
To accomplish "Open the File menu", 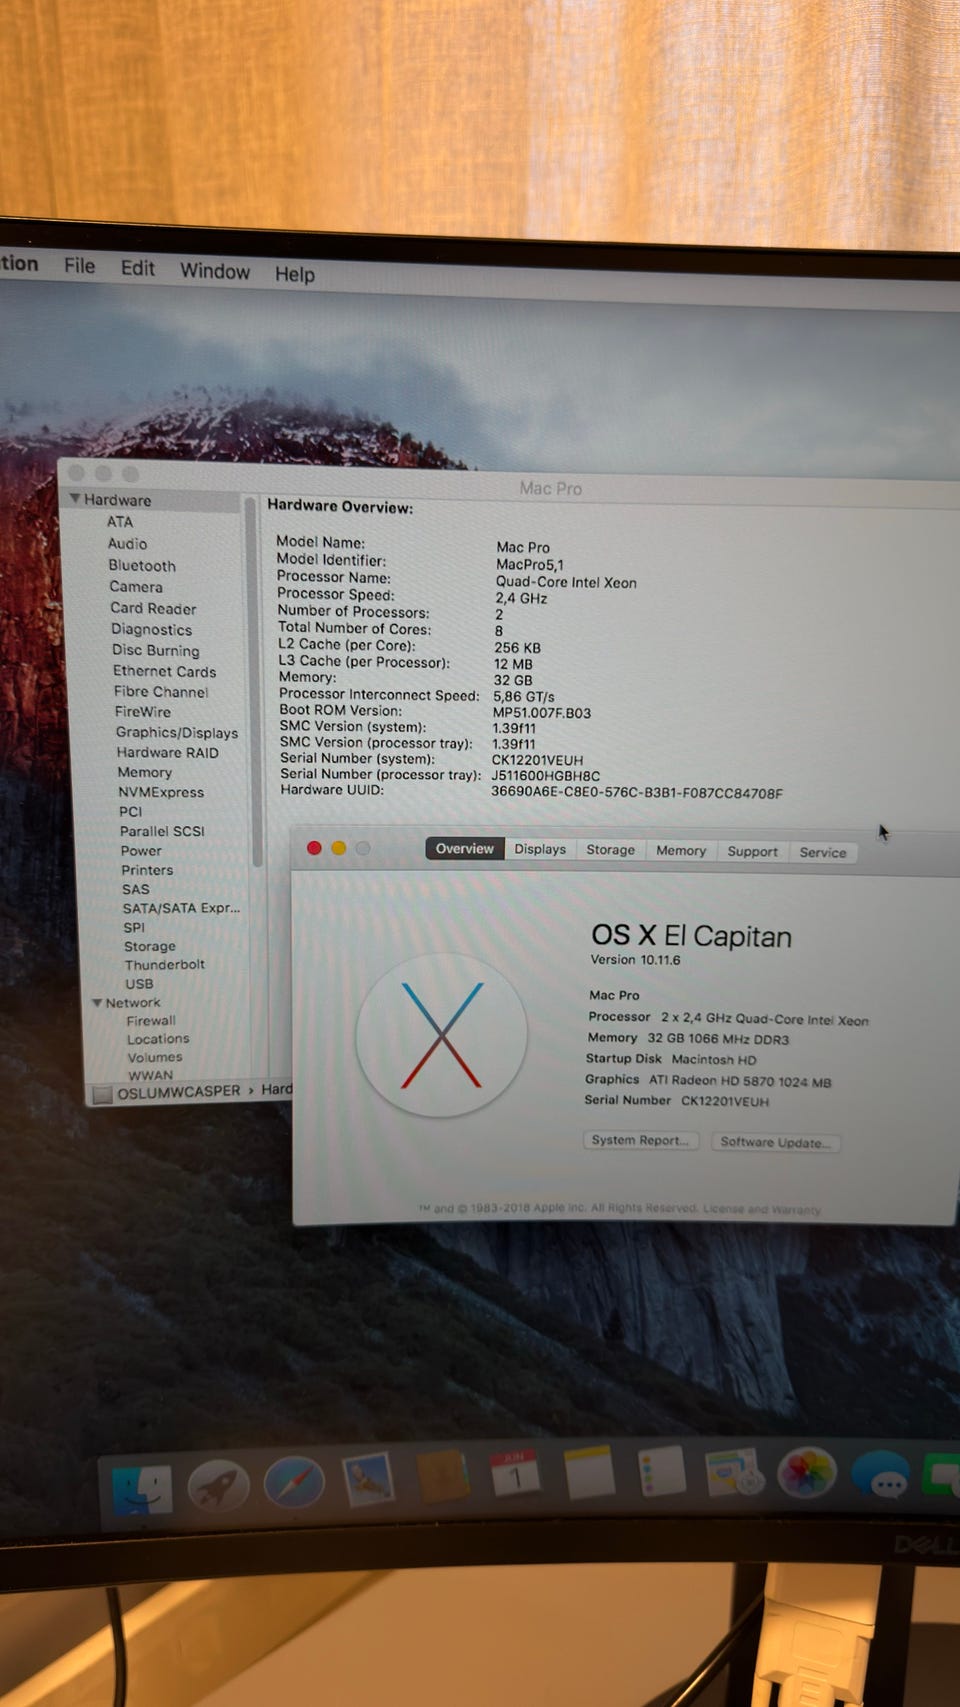I will (79, 266).
